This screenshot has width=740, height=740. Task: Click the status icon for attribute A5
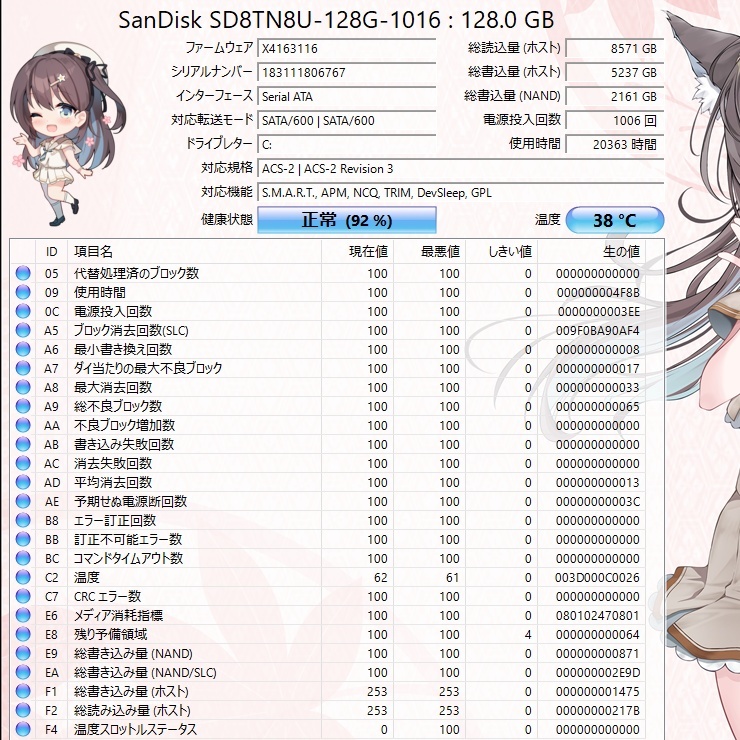point(23,330)
